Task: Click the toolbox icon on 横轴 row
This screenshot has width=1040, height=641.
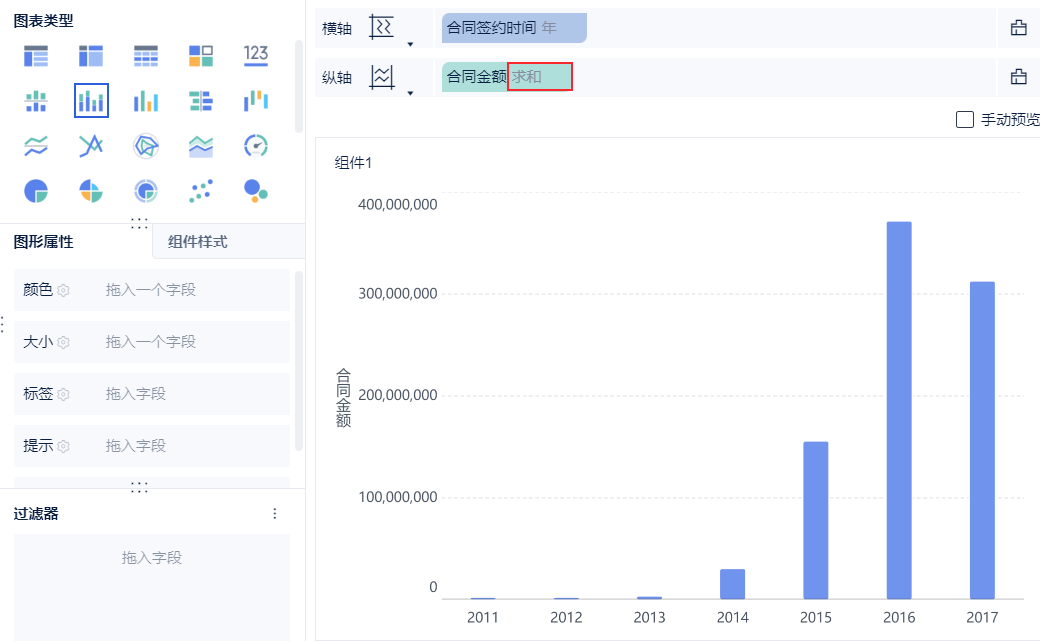Action: click(x=1019, y=28)
